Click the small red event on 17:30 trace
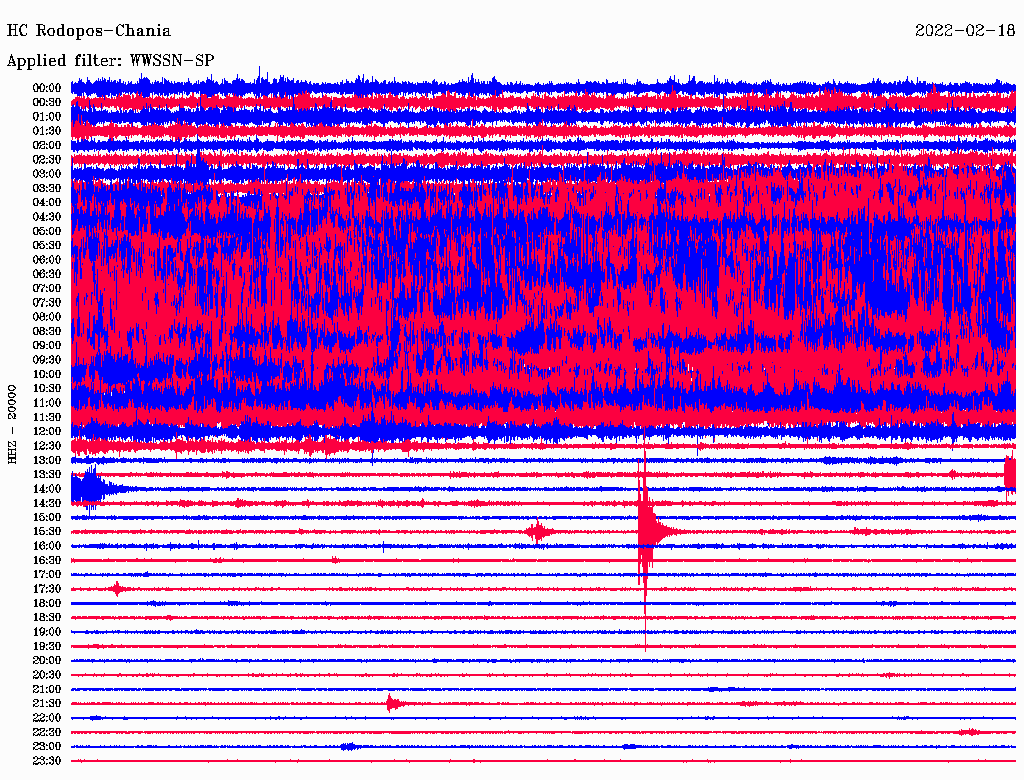The width and height of the screenshot is (1024, 780). [x=117, y=589]
